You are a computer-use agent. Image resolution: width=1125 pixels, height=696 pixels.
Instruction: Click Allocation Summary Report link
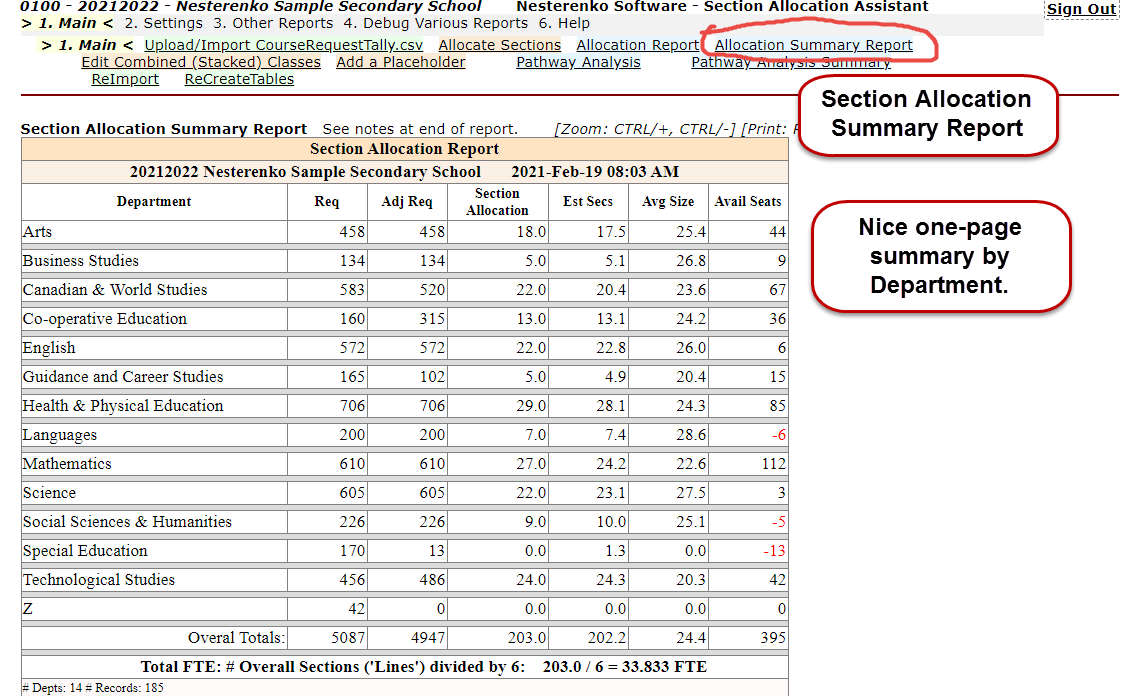813,45
